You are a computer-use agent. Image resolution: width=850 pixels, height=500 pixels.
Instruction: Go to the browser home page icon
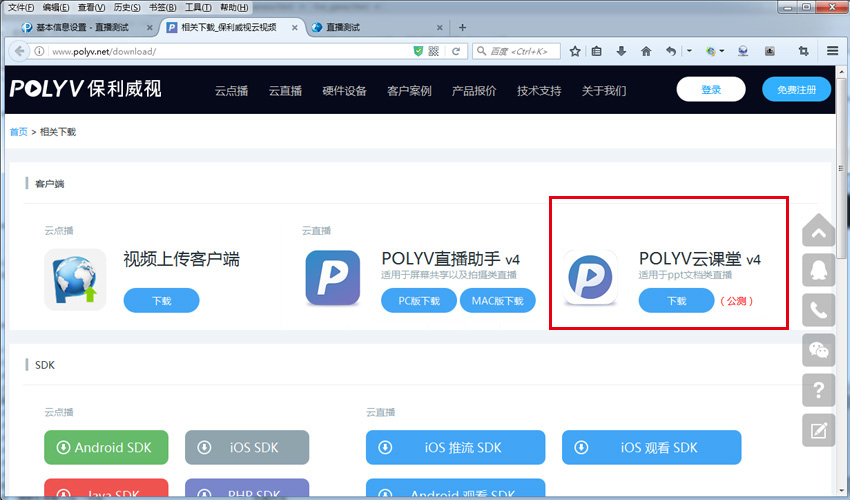(x=646, y=51)
